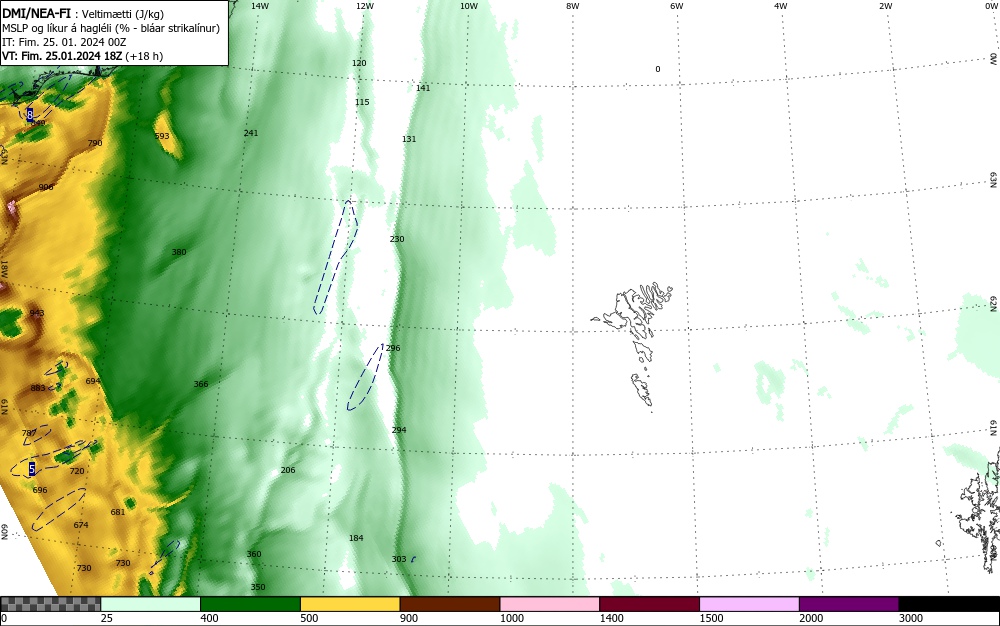Select the map value 593
1000x626 pixels.
[162, 136]
